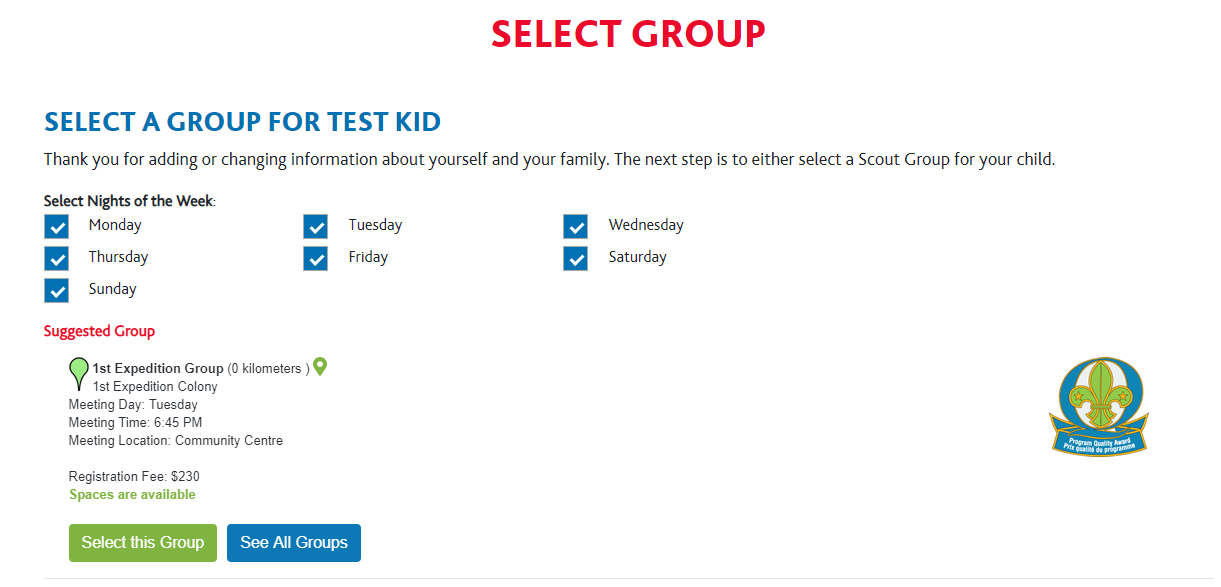The height and width of the screenshot is (587, 1221).
Task: Disable the Friday night checkbox
Action: point(316,259)
